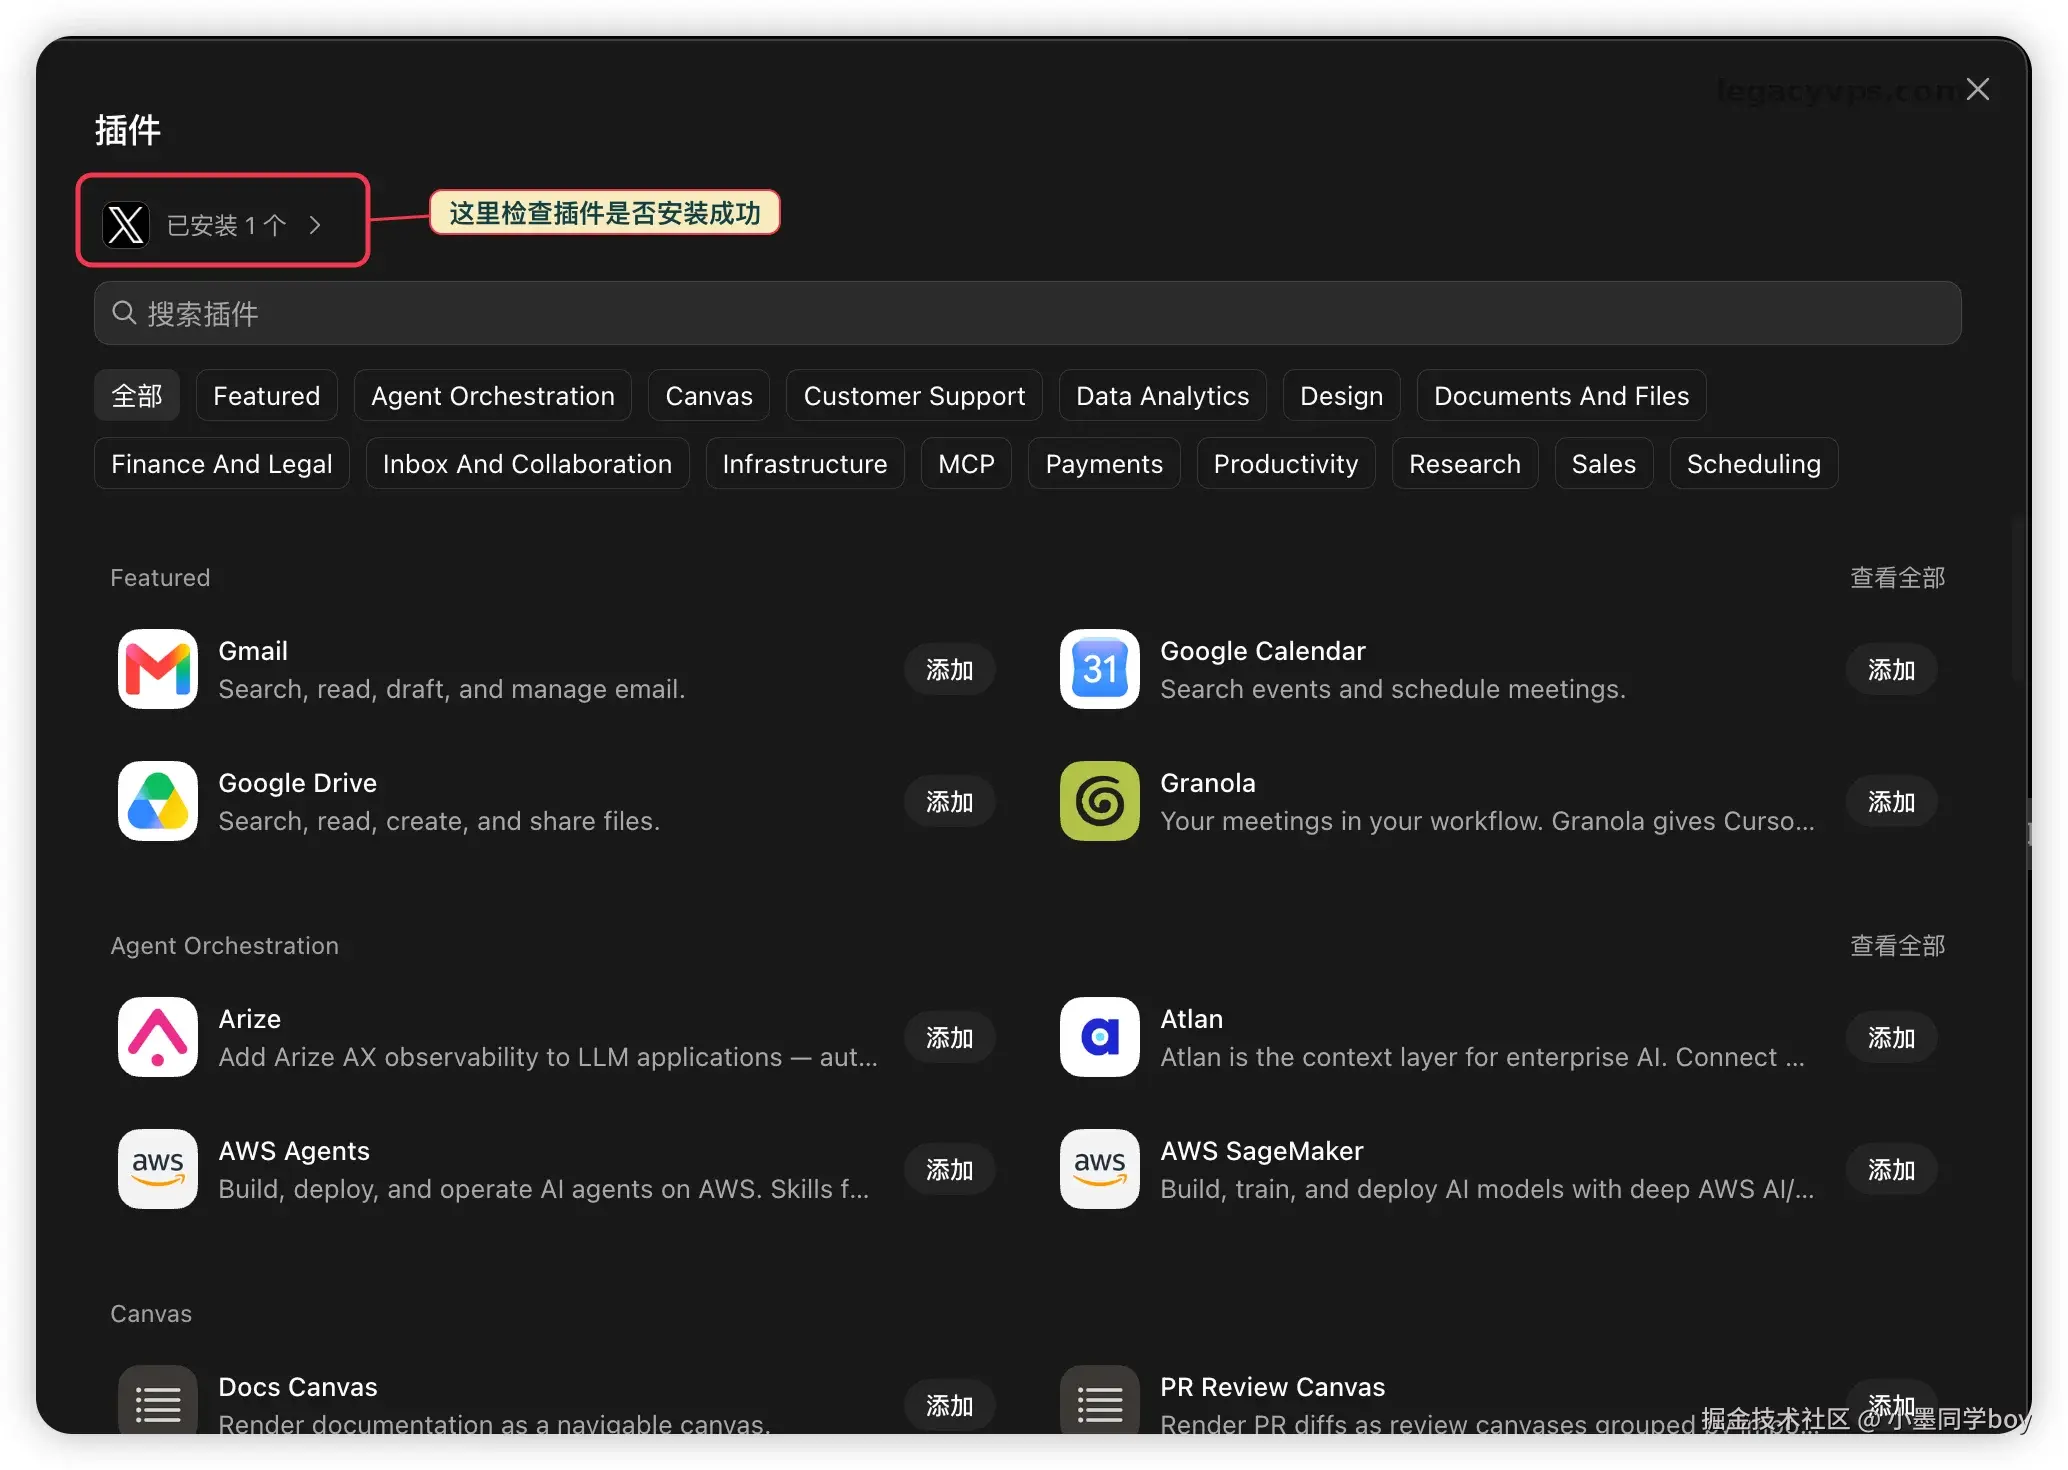Add the Atlan plugin
Image resolution: width=2068 pixels, height=1470 pixels.
click(x=1892, y=1037)
